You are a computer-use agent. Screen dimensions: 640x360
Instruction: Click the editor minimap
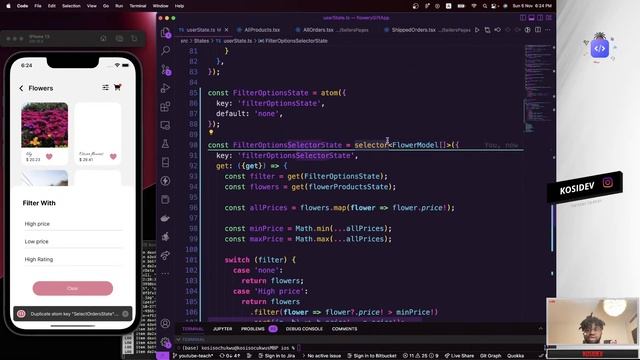(537, 88)
